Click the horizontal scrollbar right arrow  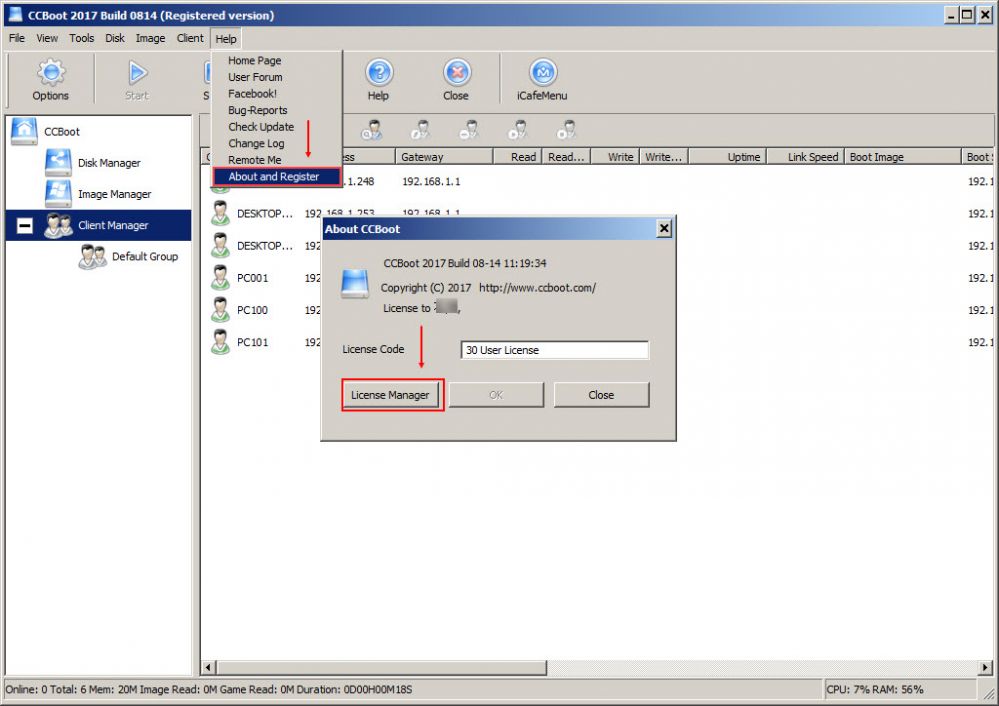pos(985,668)
